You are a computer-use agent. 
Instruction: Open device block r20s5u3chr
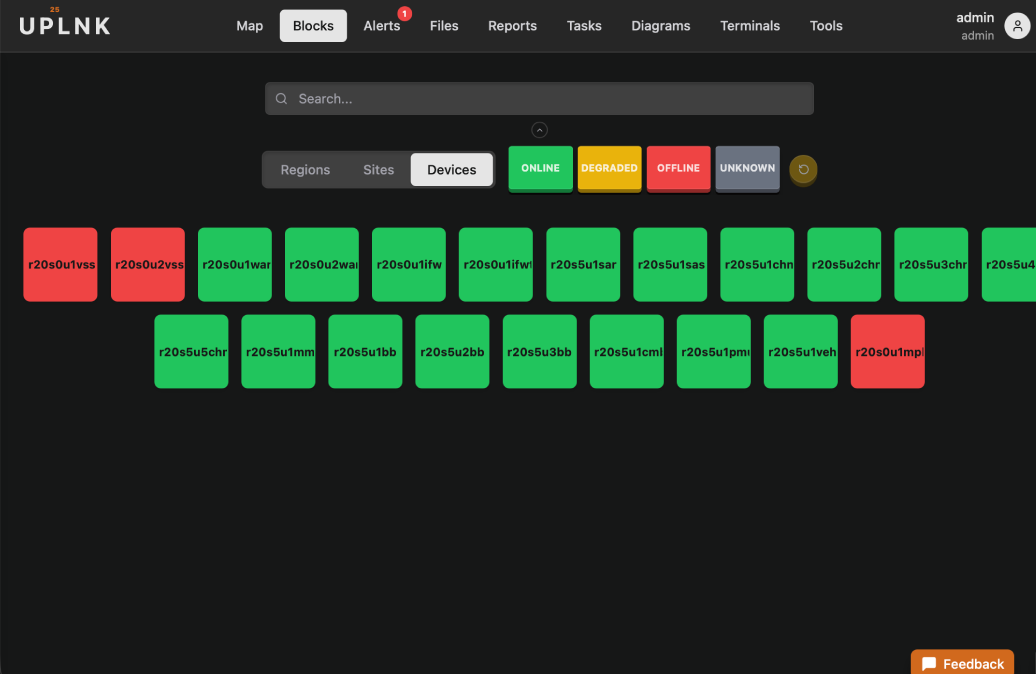click(x=931, y=265)
